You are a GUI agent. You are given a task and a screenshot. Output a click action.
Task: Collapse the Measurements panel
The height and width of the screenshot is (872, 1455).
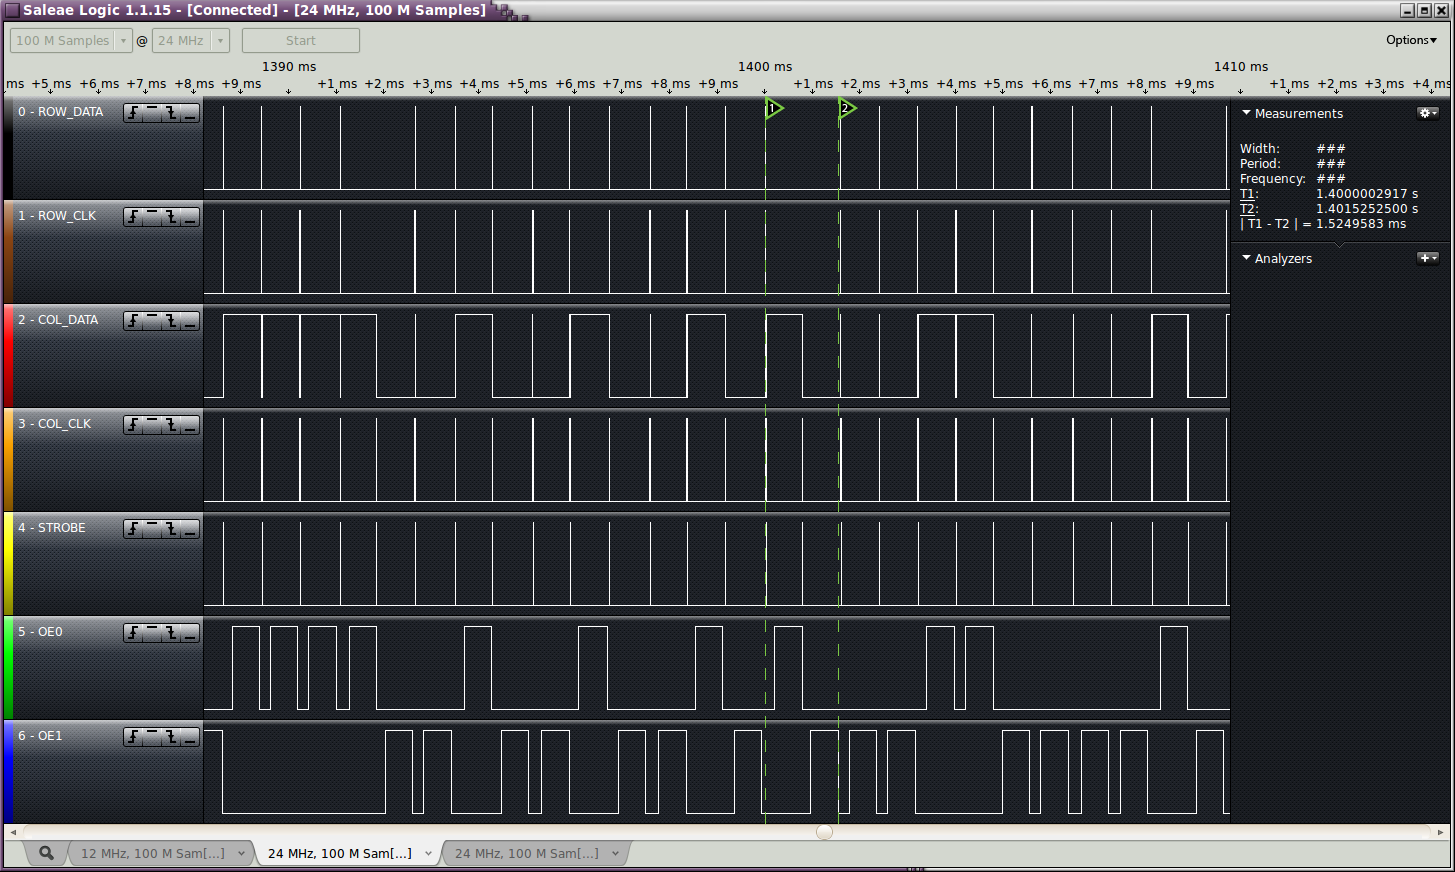click(1246, 113)
